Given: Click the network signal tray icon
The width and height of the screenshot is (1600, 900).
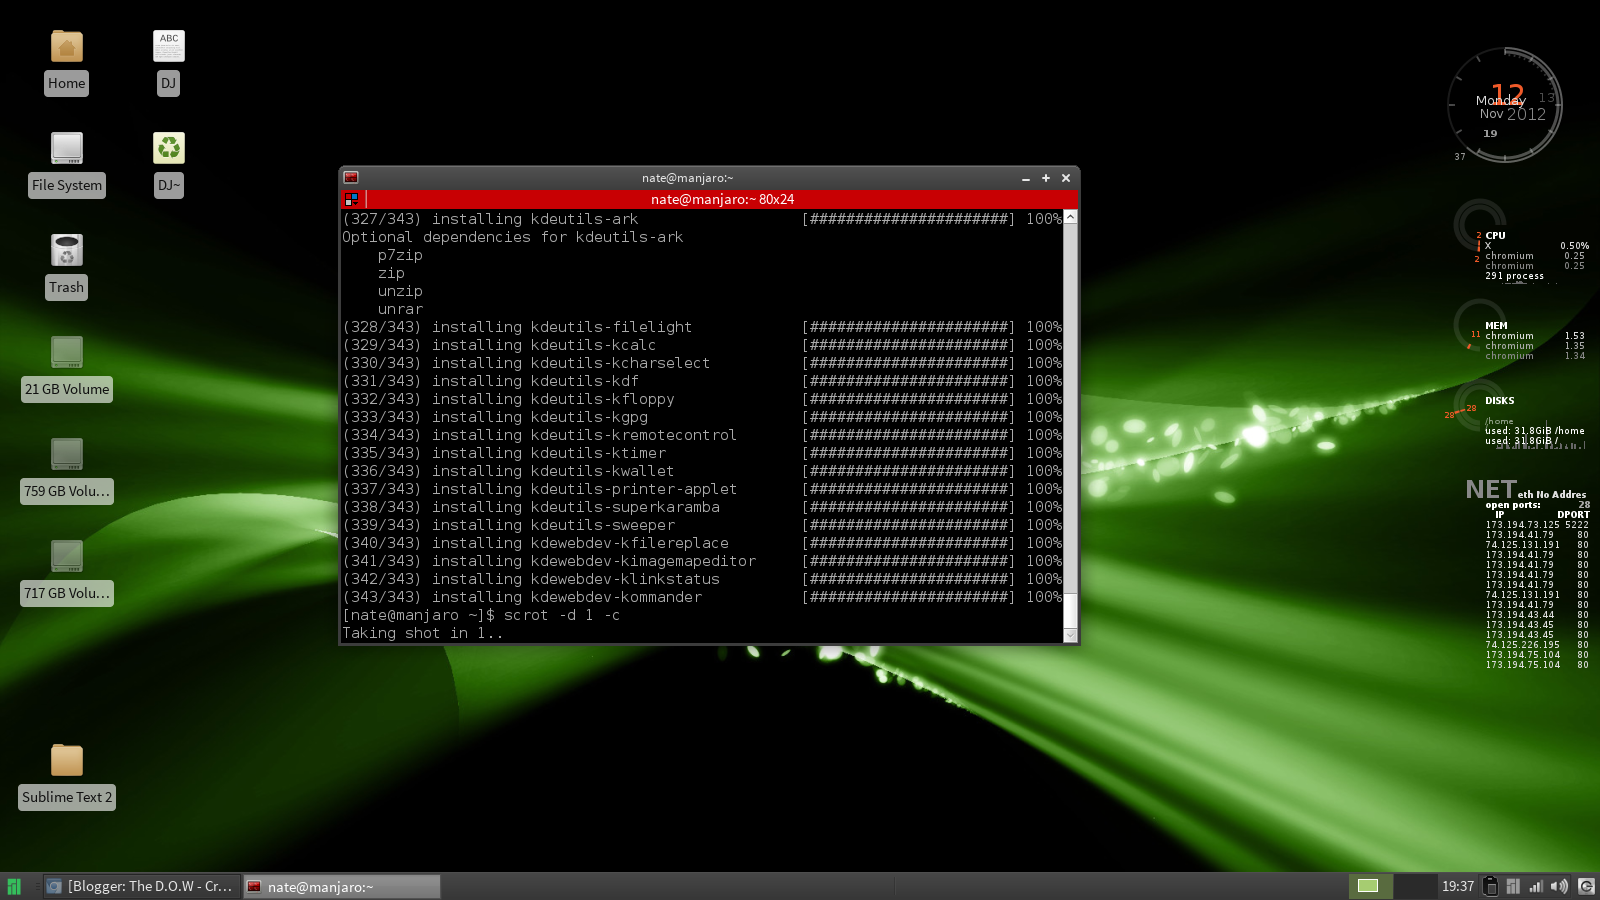Looking at the screenshot, I should tap(1536, 886).
